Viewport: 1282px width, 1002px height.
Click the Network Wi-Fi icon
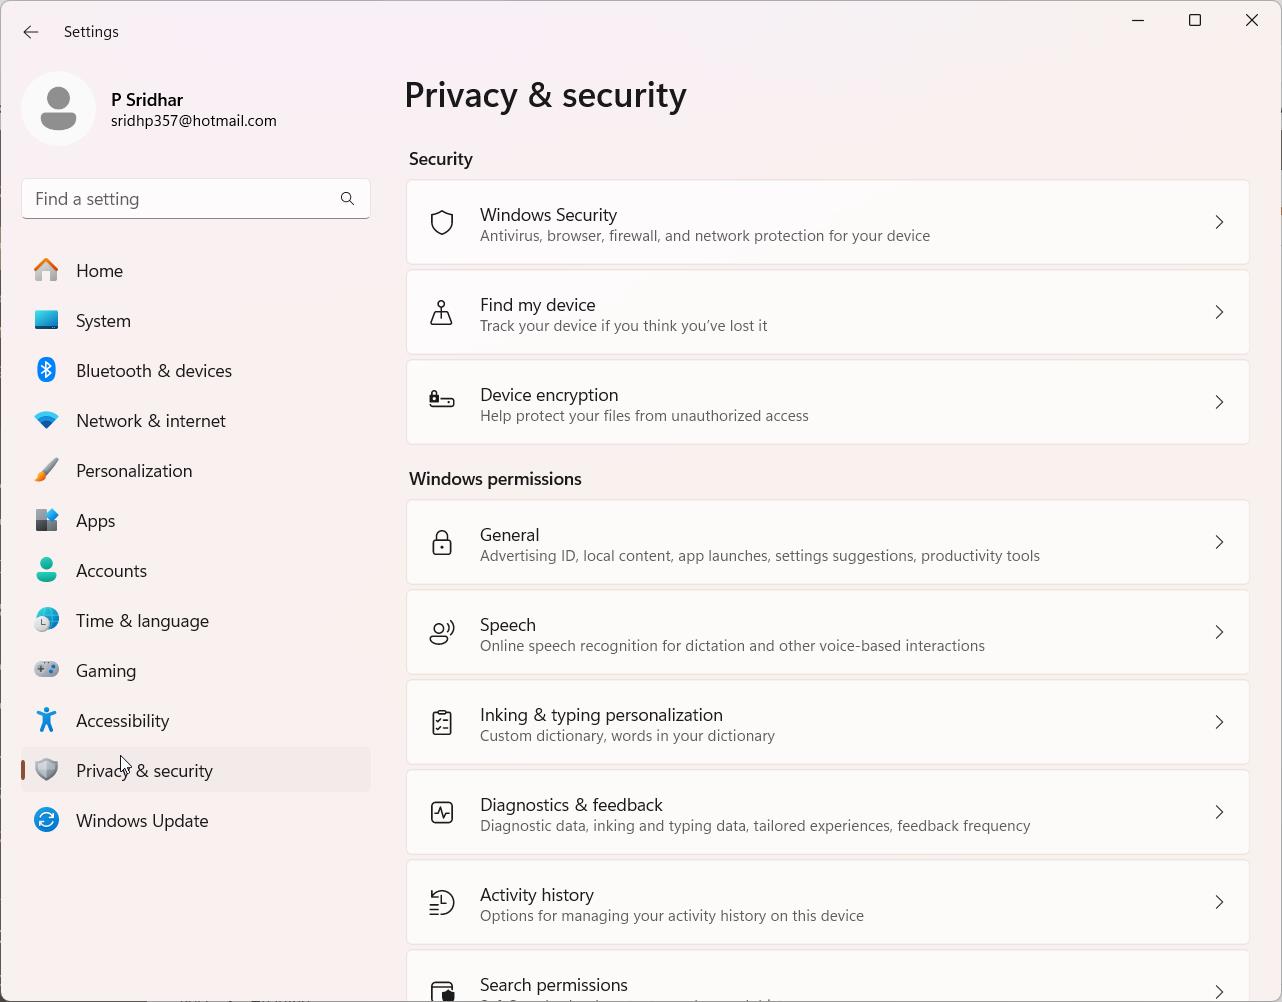pyautogui.click(x=46, y=421)
